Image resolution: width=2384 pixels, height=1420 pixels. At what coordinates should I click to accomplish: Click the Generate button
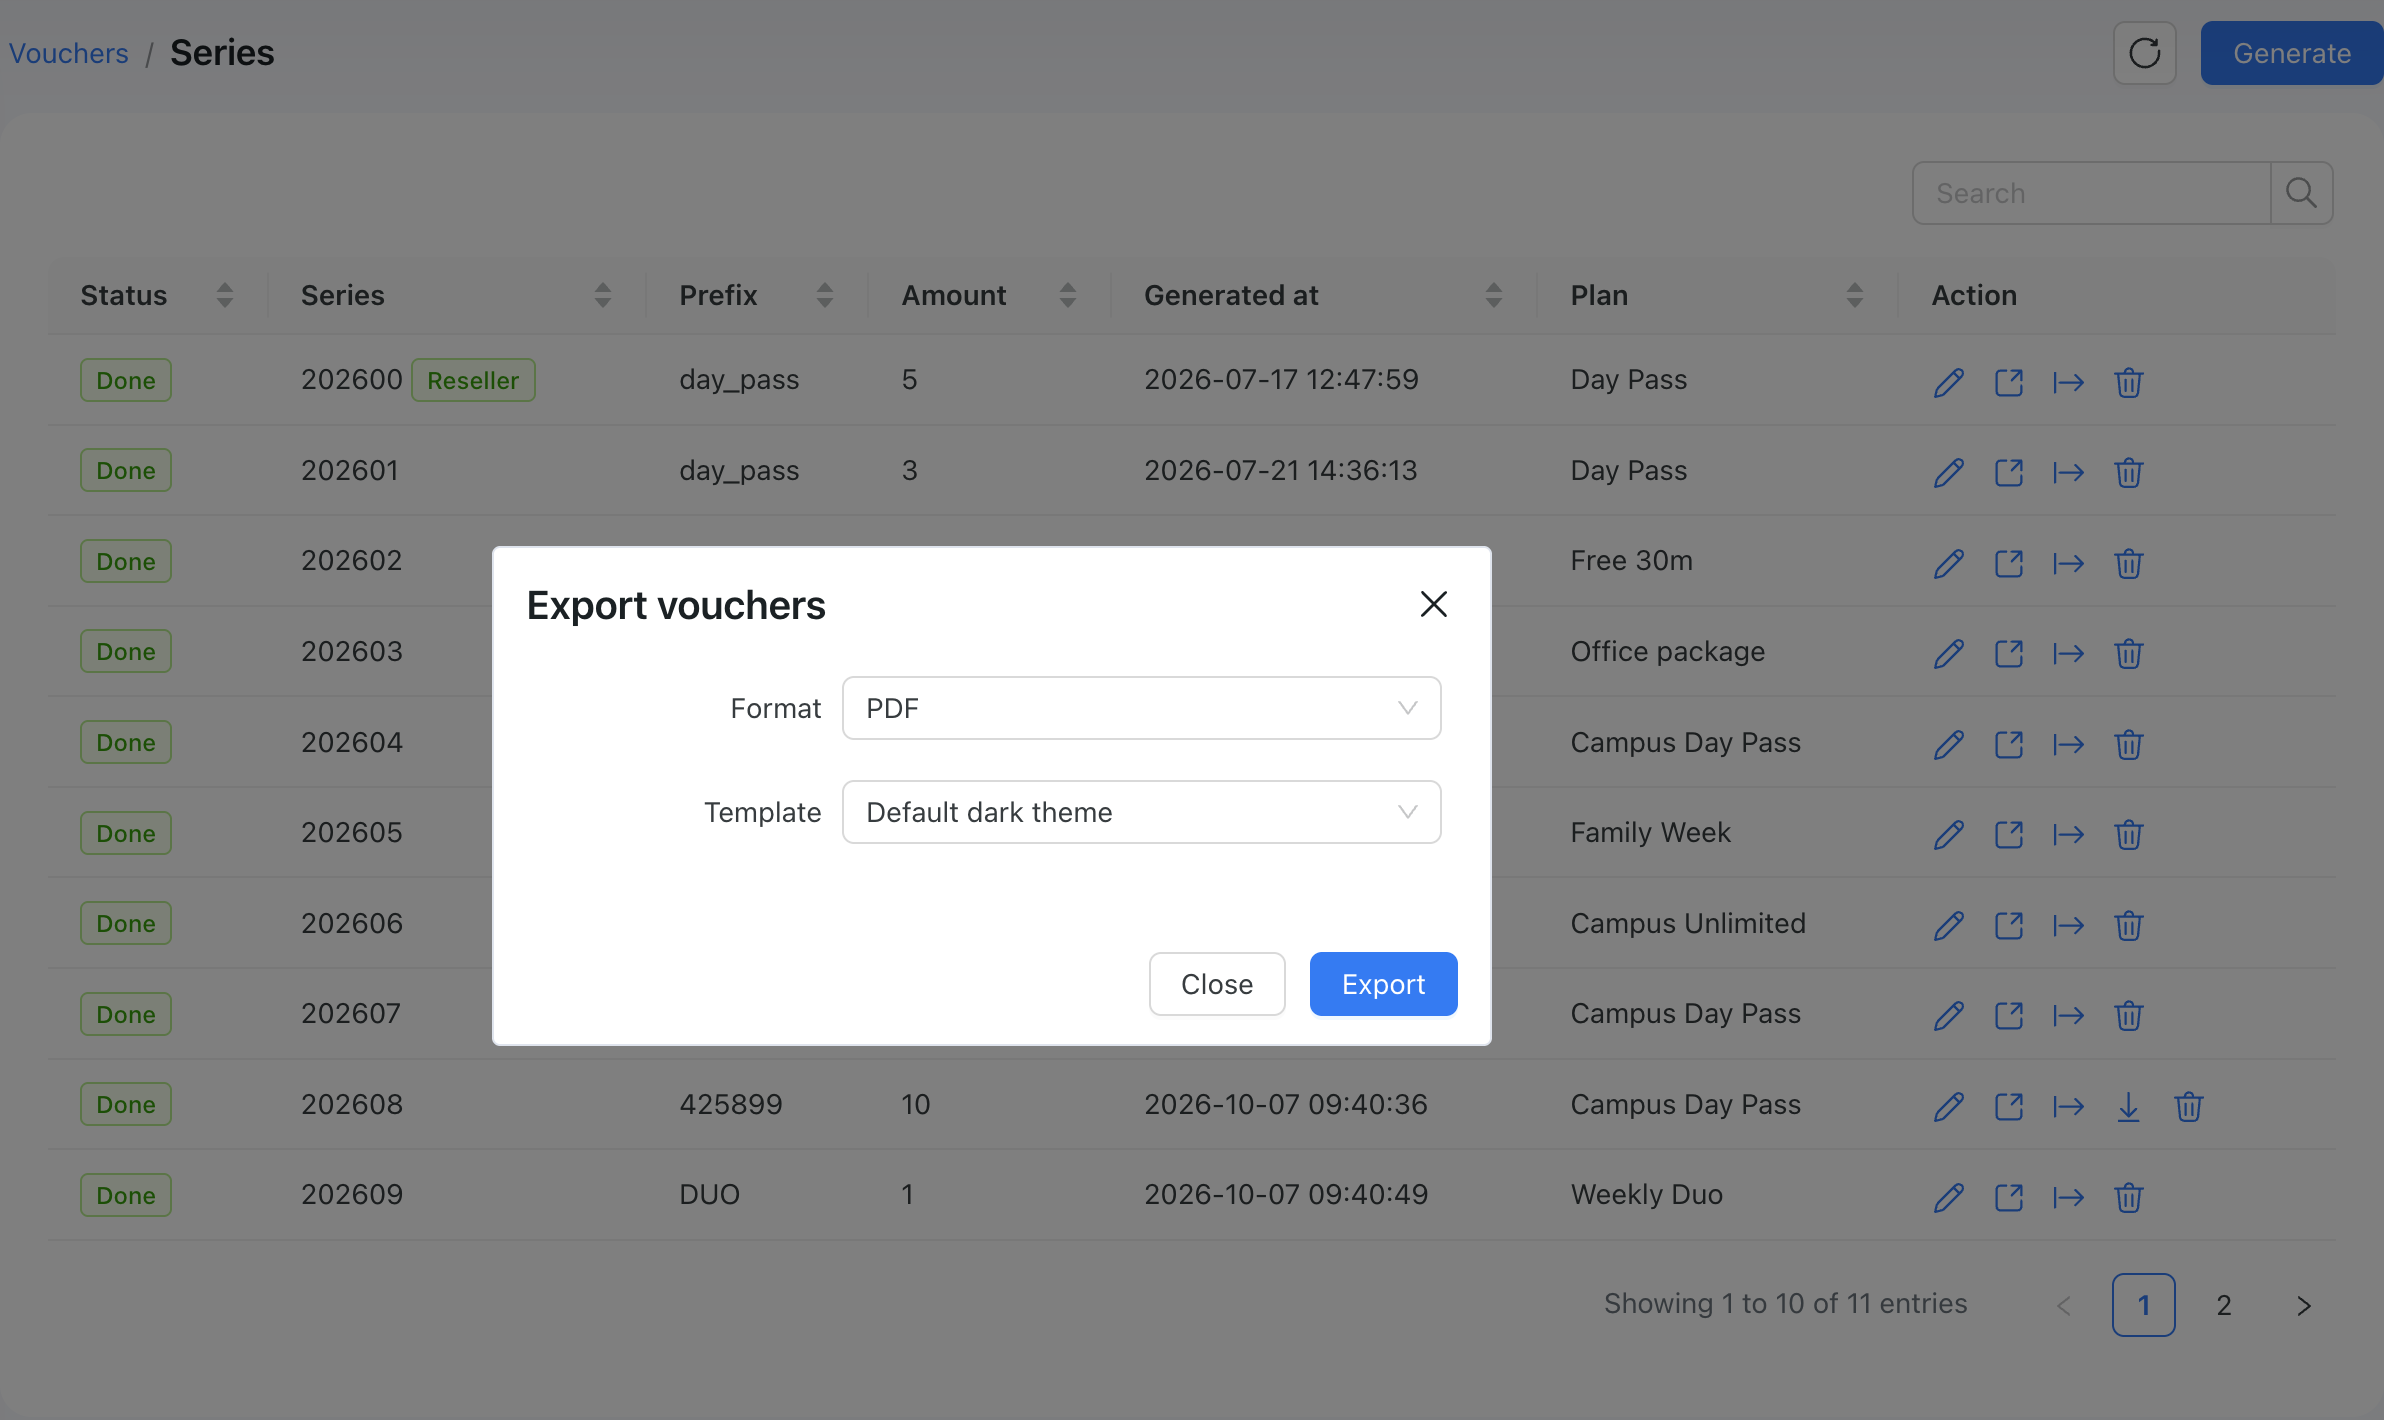[2292, 53]
